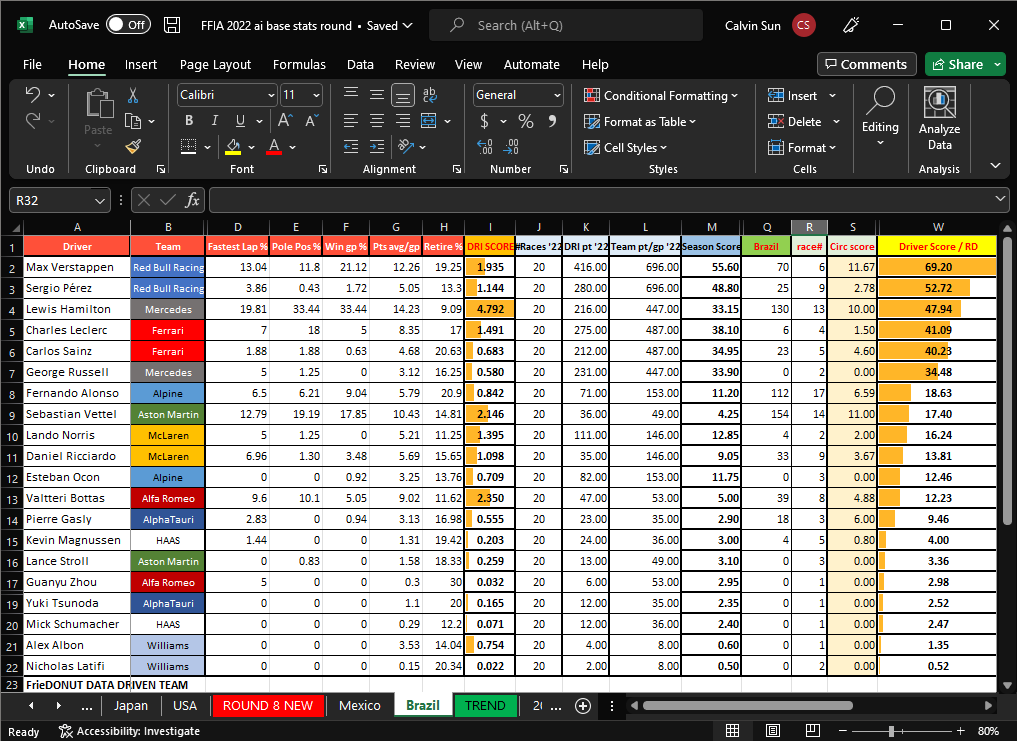The image size is (1017, 741).
Task: Toggle Align Left in Alignment group
Action: [x=351, y=121]
